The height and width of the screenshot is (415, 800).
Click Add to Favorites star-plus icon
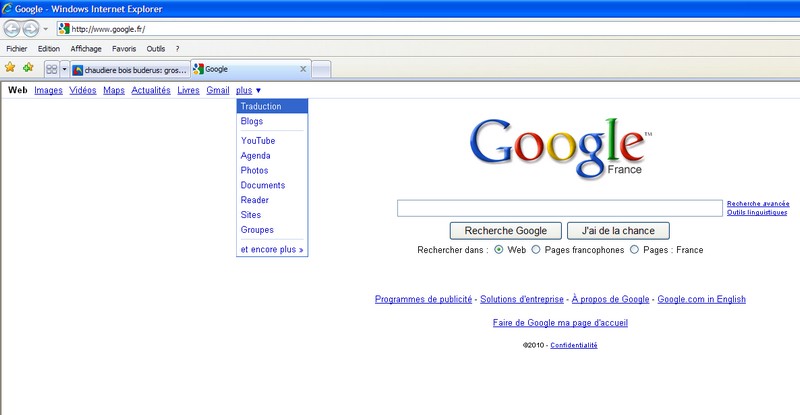pos(28,67)
